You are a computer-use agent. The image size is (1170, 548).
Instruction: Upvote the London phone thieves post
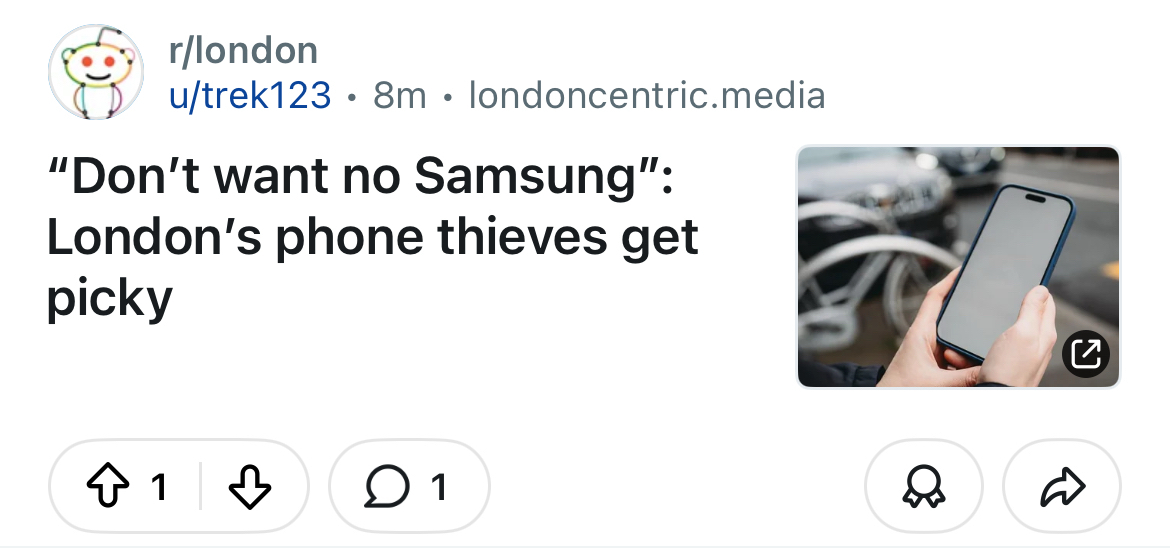(x=106, y=487)
